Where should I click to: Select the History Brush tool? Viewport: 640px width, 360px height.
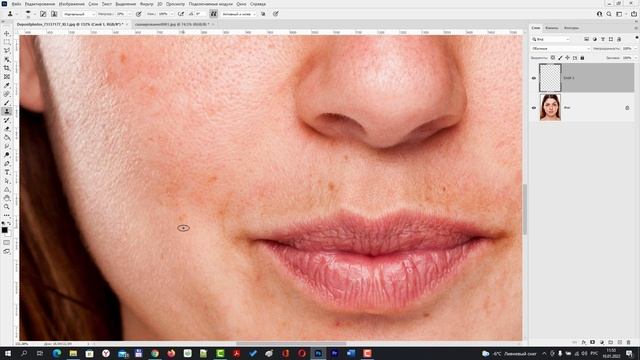7,120
